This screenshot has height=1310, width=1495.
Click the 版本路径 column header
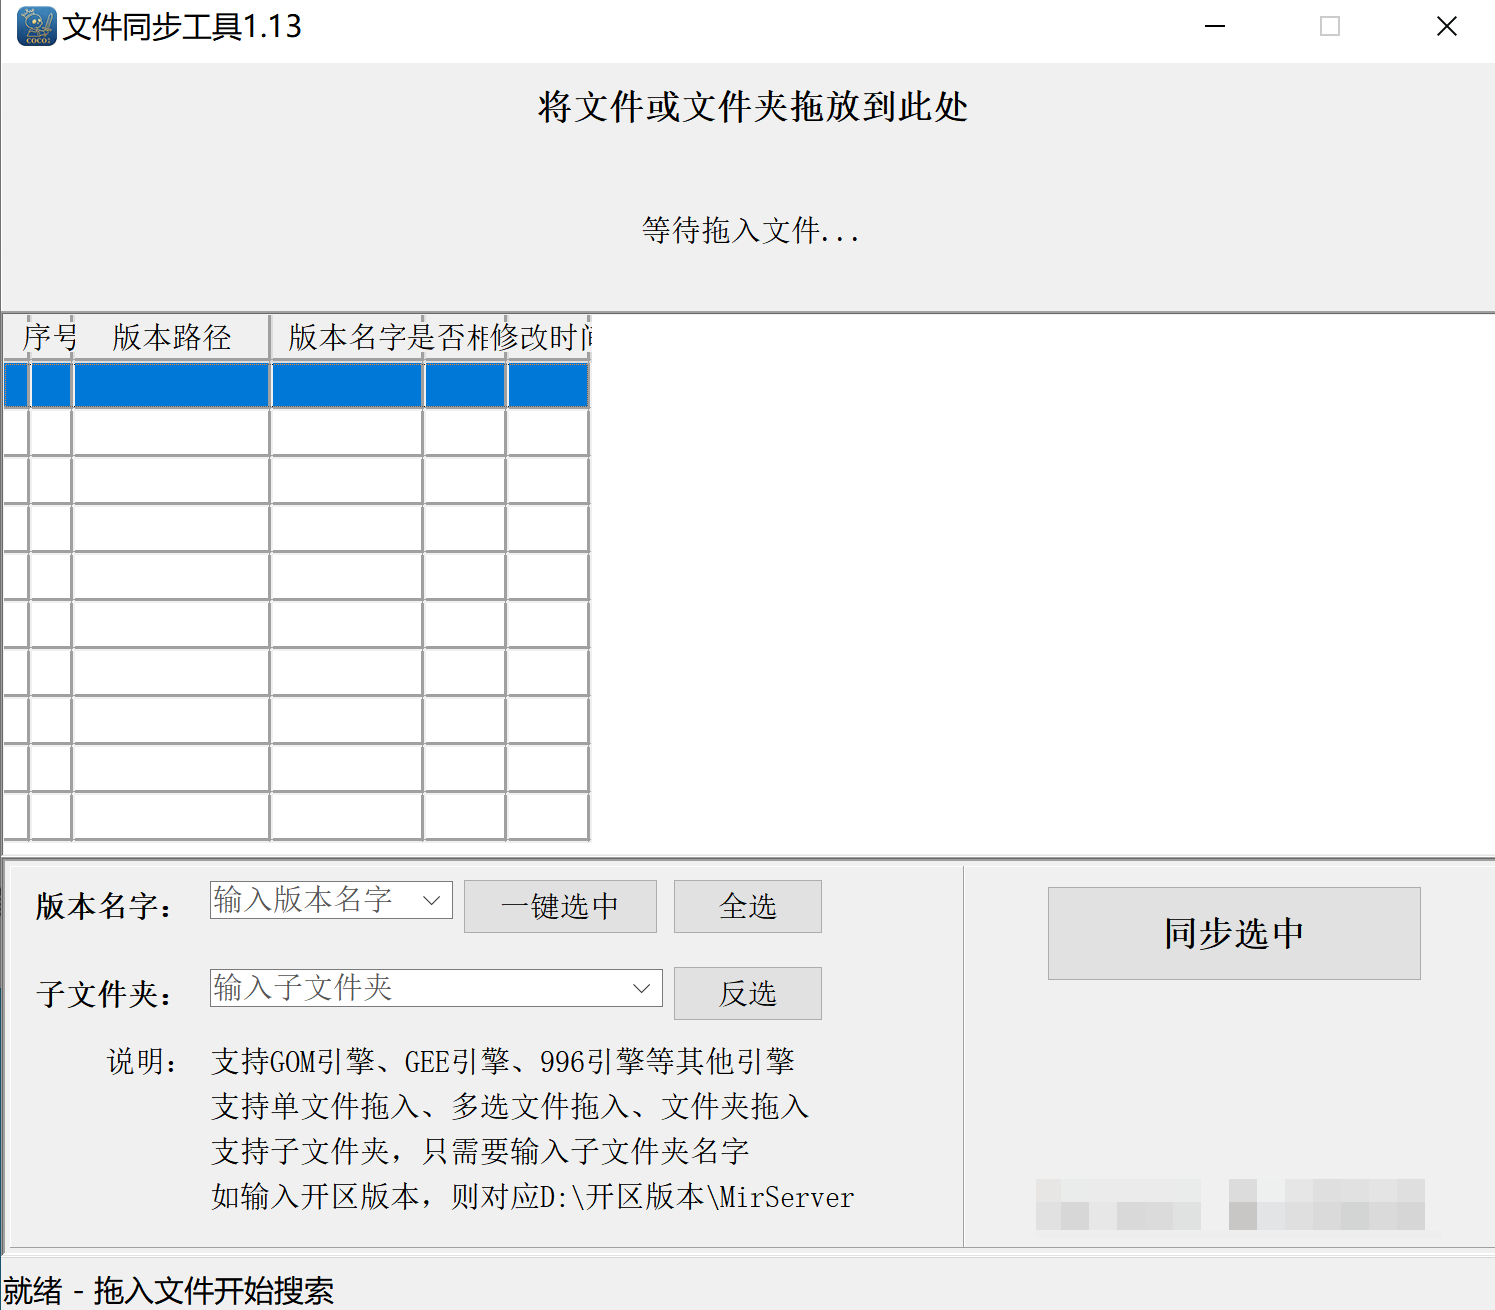click(172, 337)
